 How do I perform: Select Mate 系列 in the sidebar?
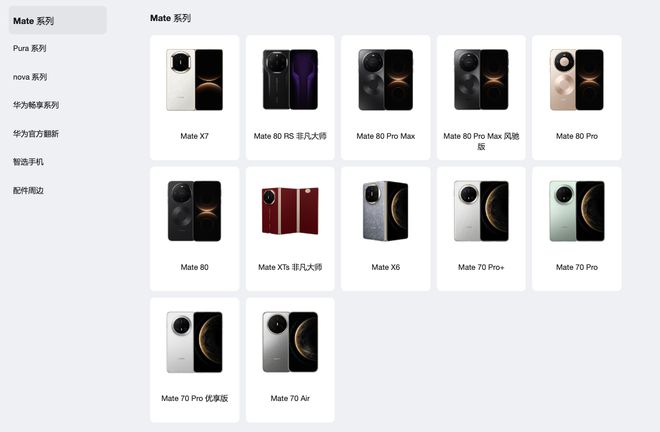58,21
